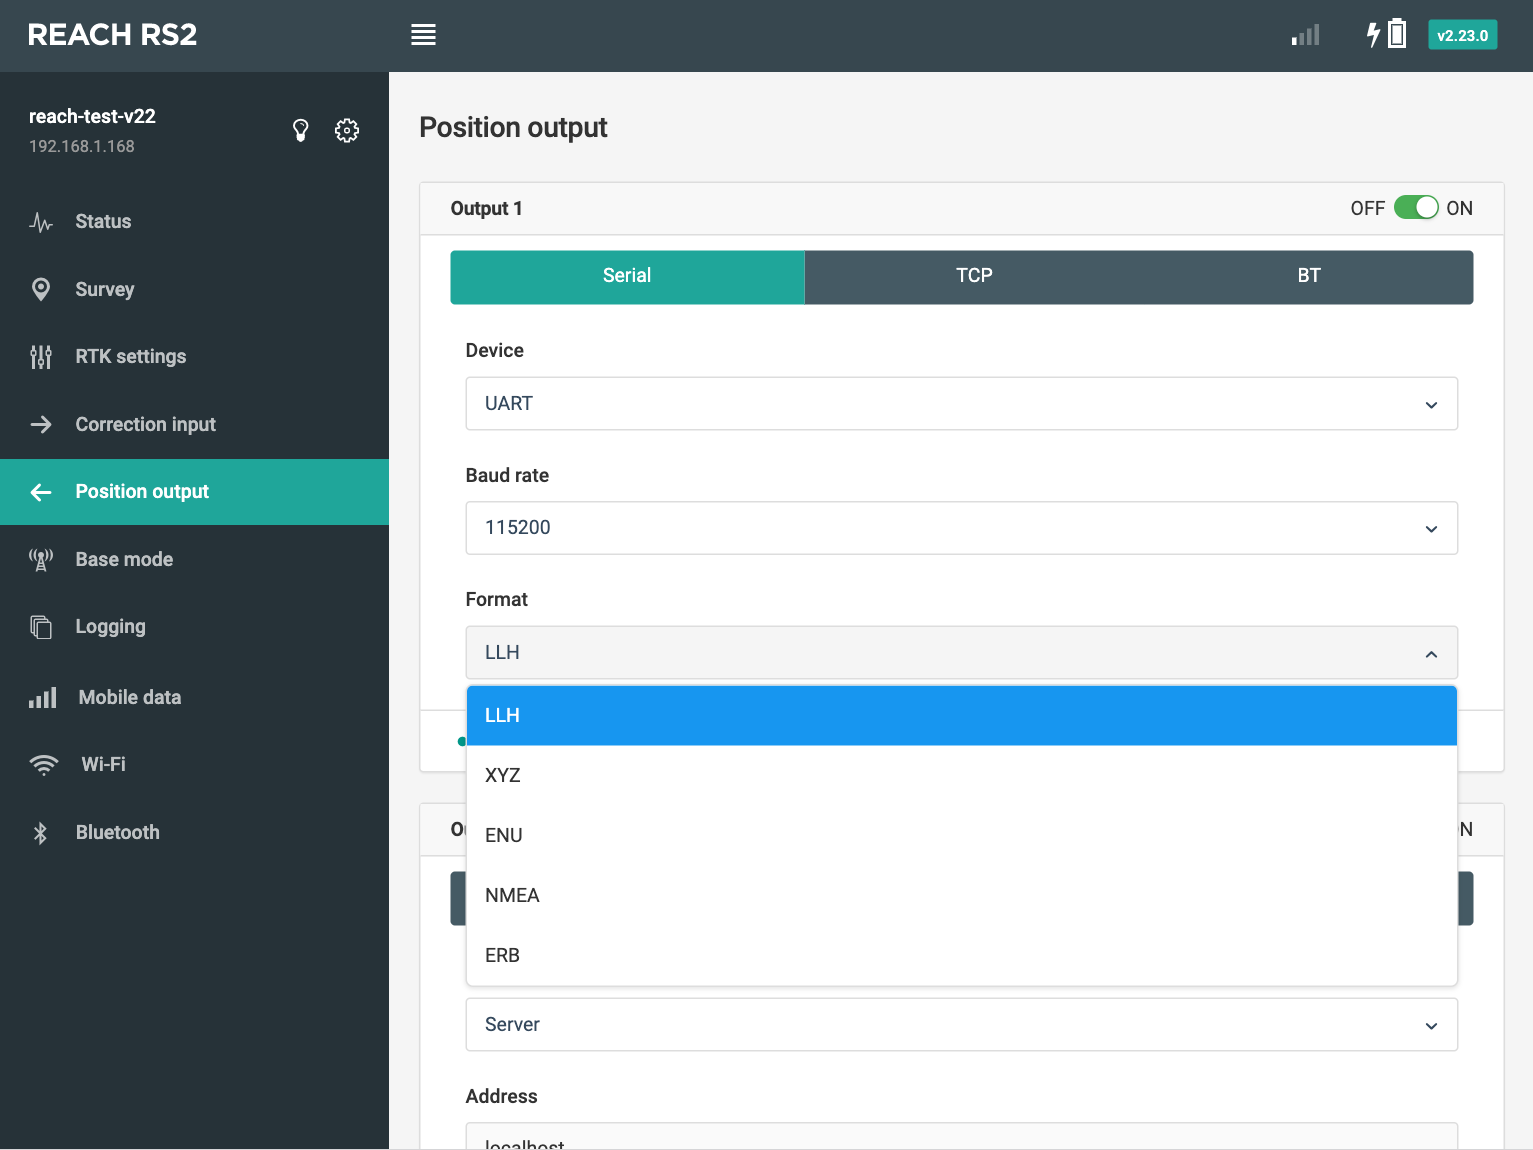Click the lightbulb icon next to reach-test-v22
This screenshot has width=1533, height=1150.
(x=300, y=130)
